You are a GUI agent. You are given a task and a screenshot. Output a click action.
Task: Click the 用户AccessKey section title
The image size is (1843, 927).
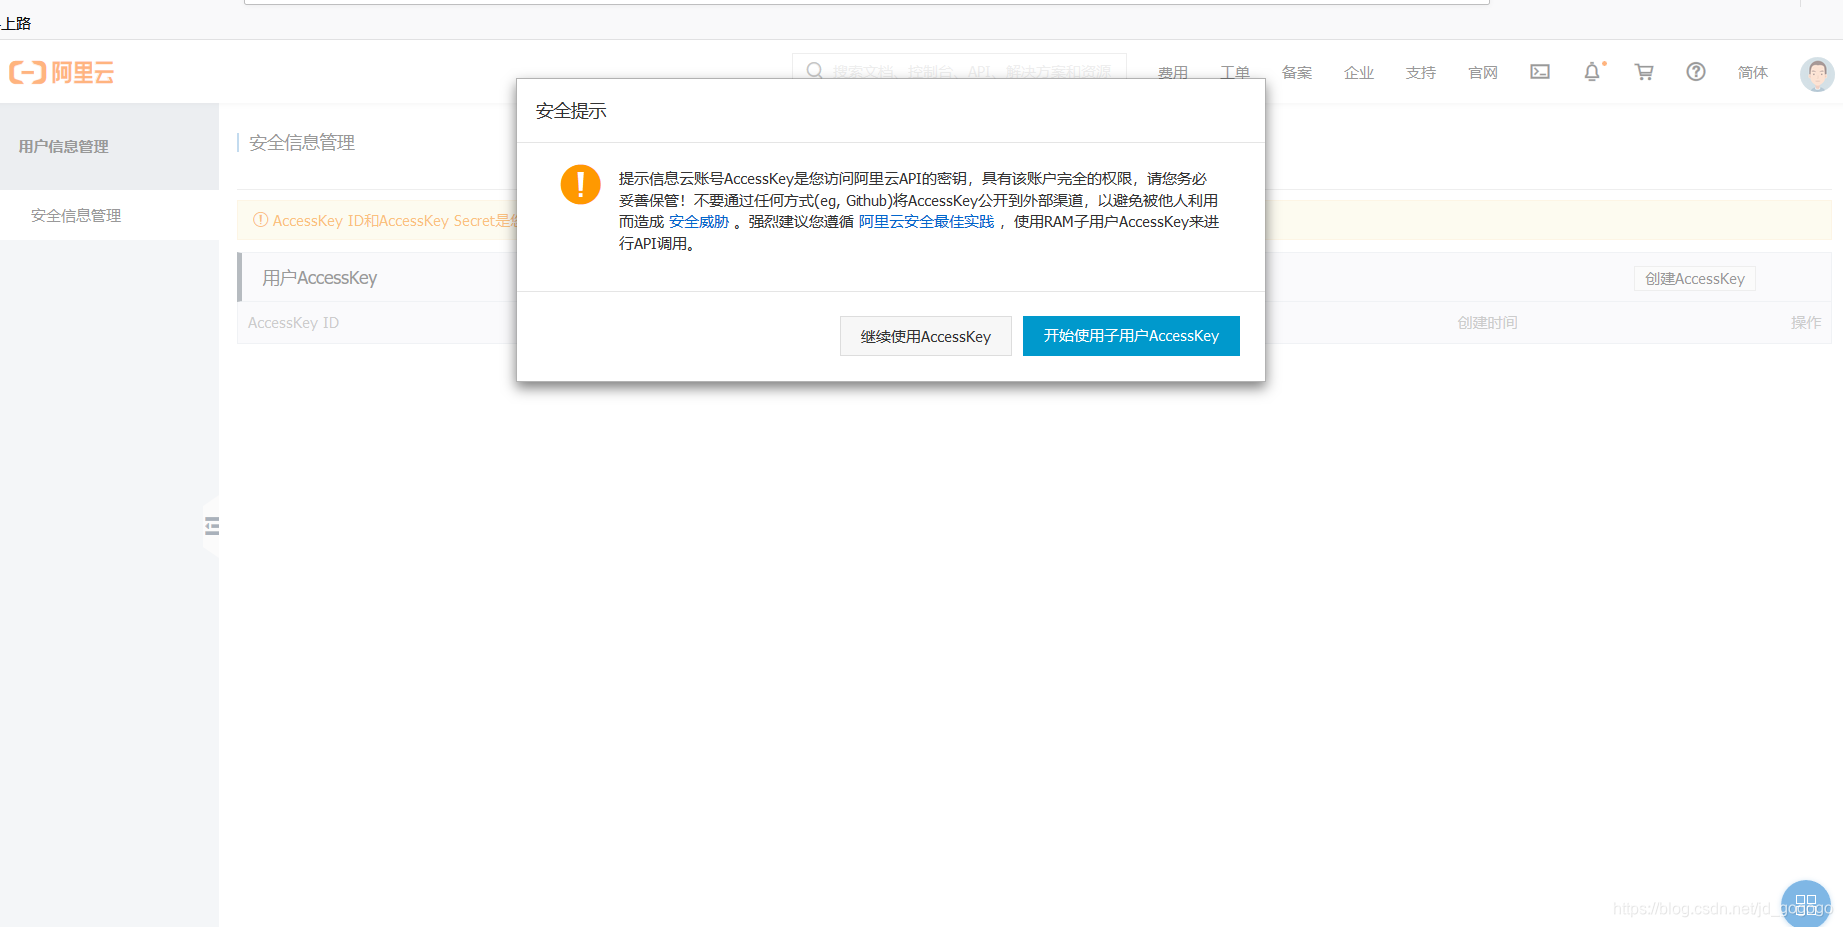click(x=320, y=278)
